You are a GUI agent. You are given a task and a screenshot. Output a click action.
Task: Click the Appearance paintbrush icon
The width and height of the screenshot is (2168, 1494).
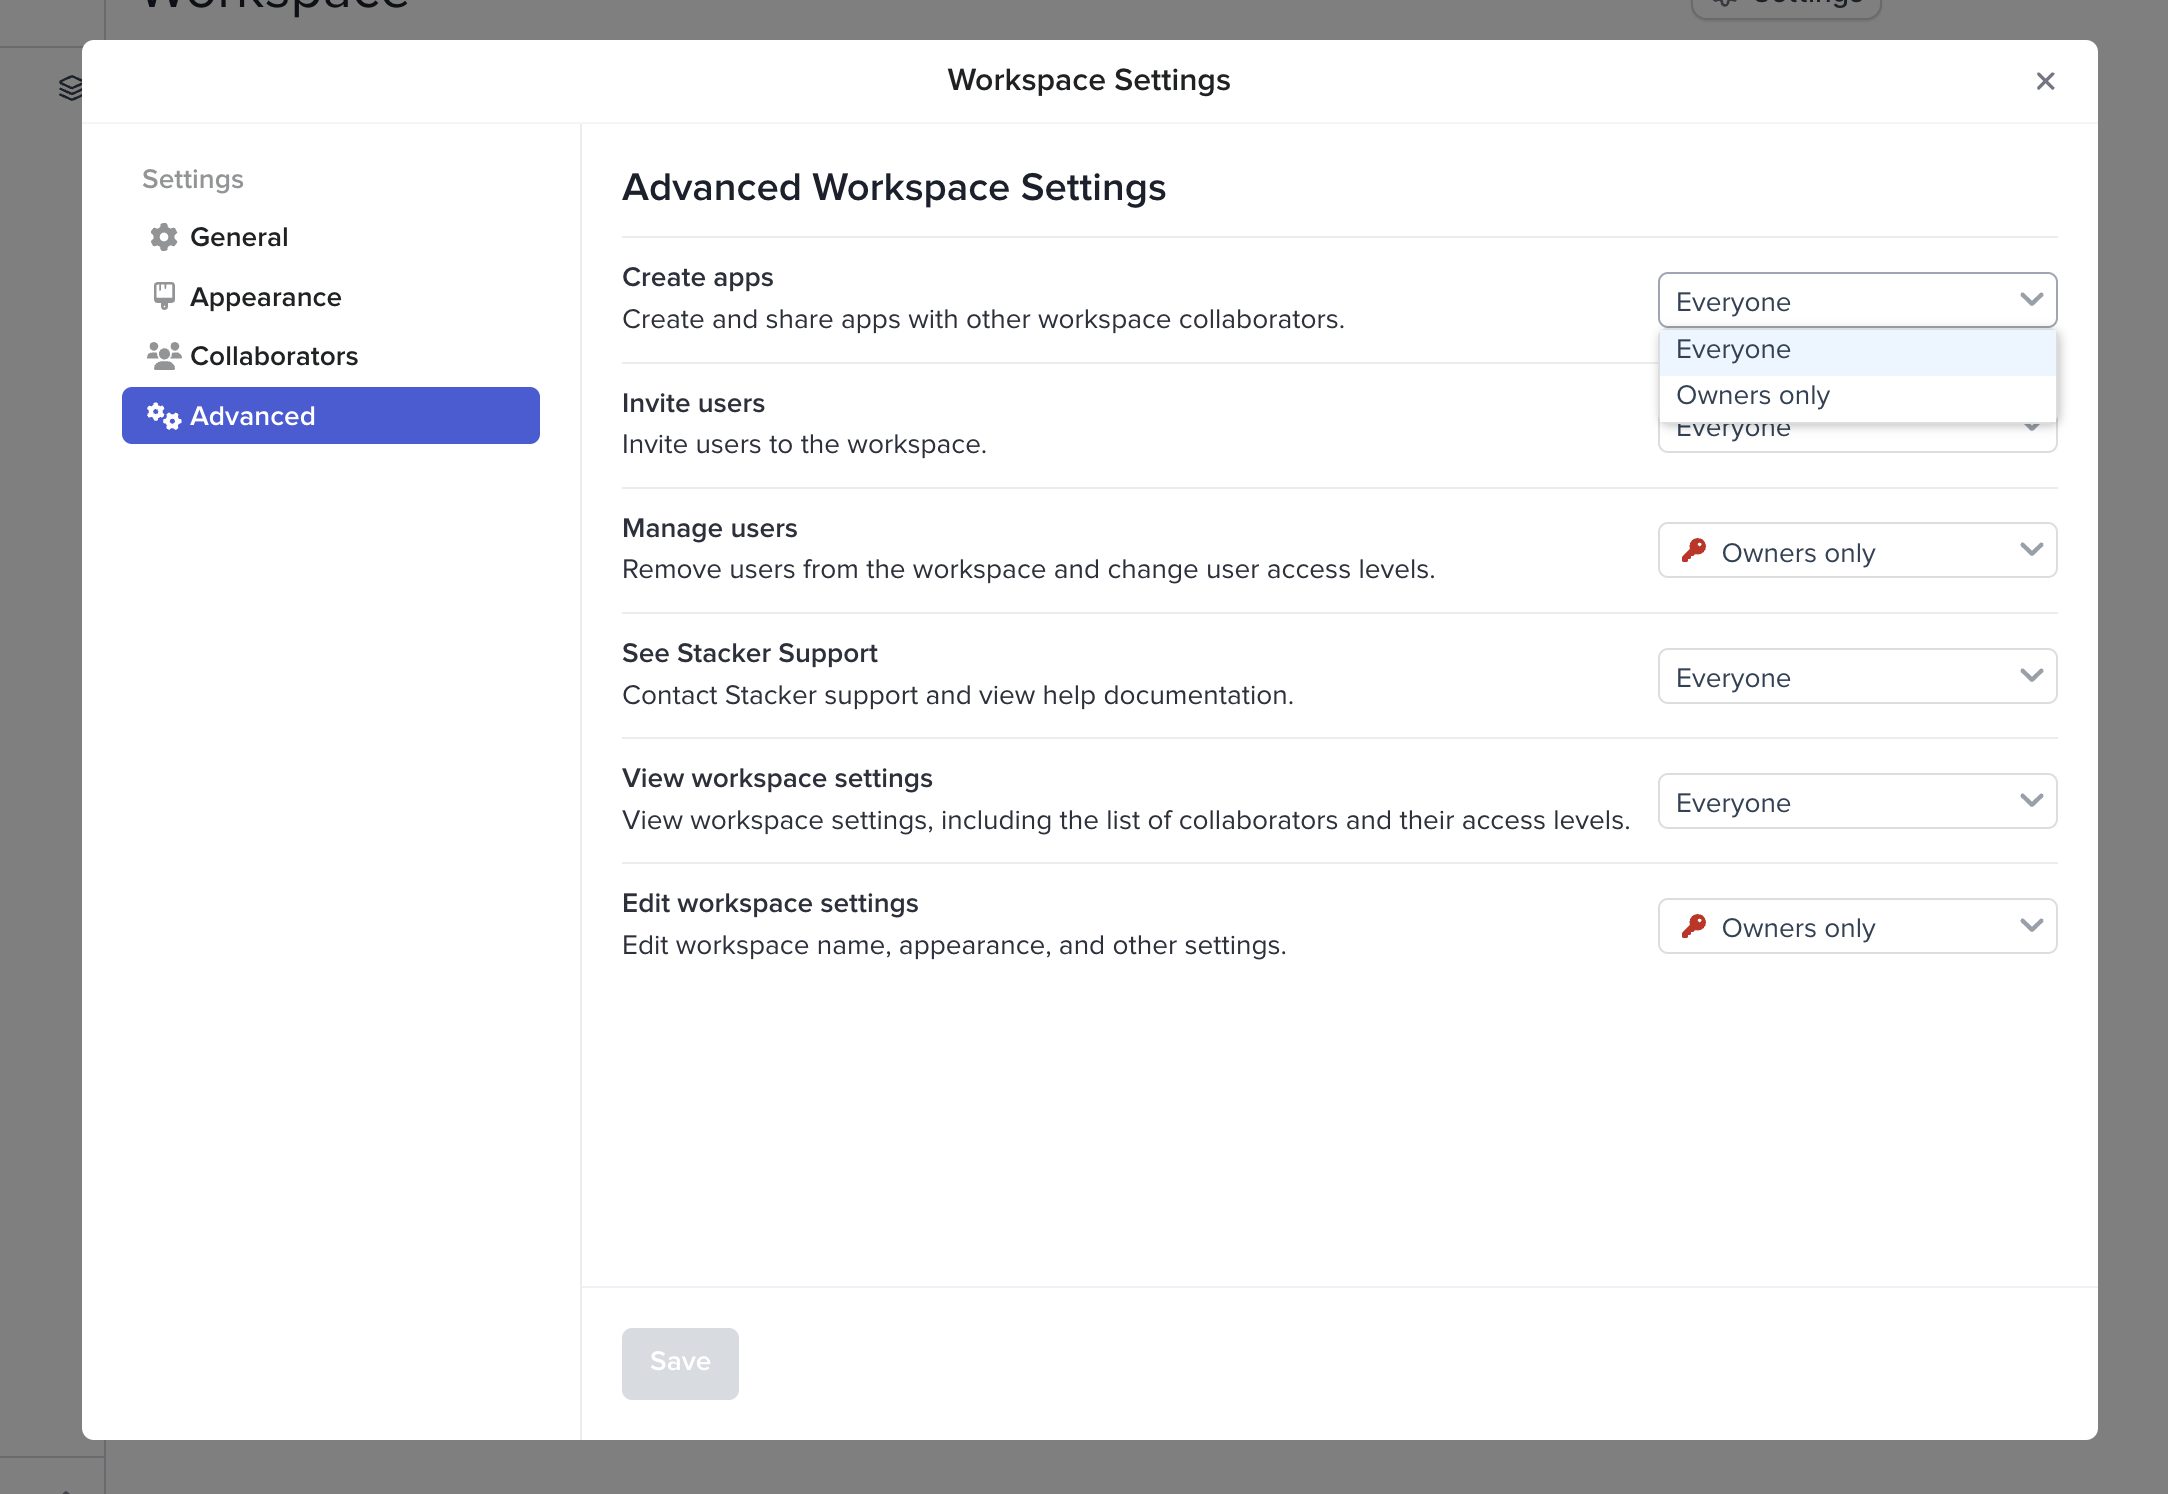164,296
